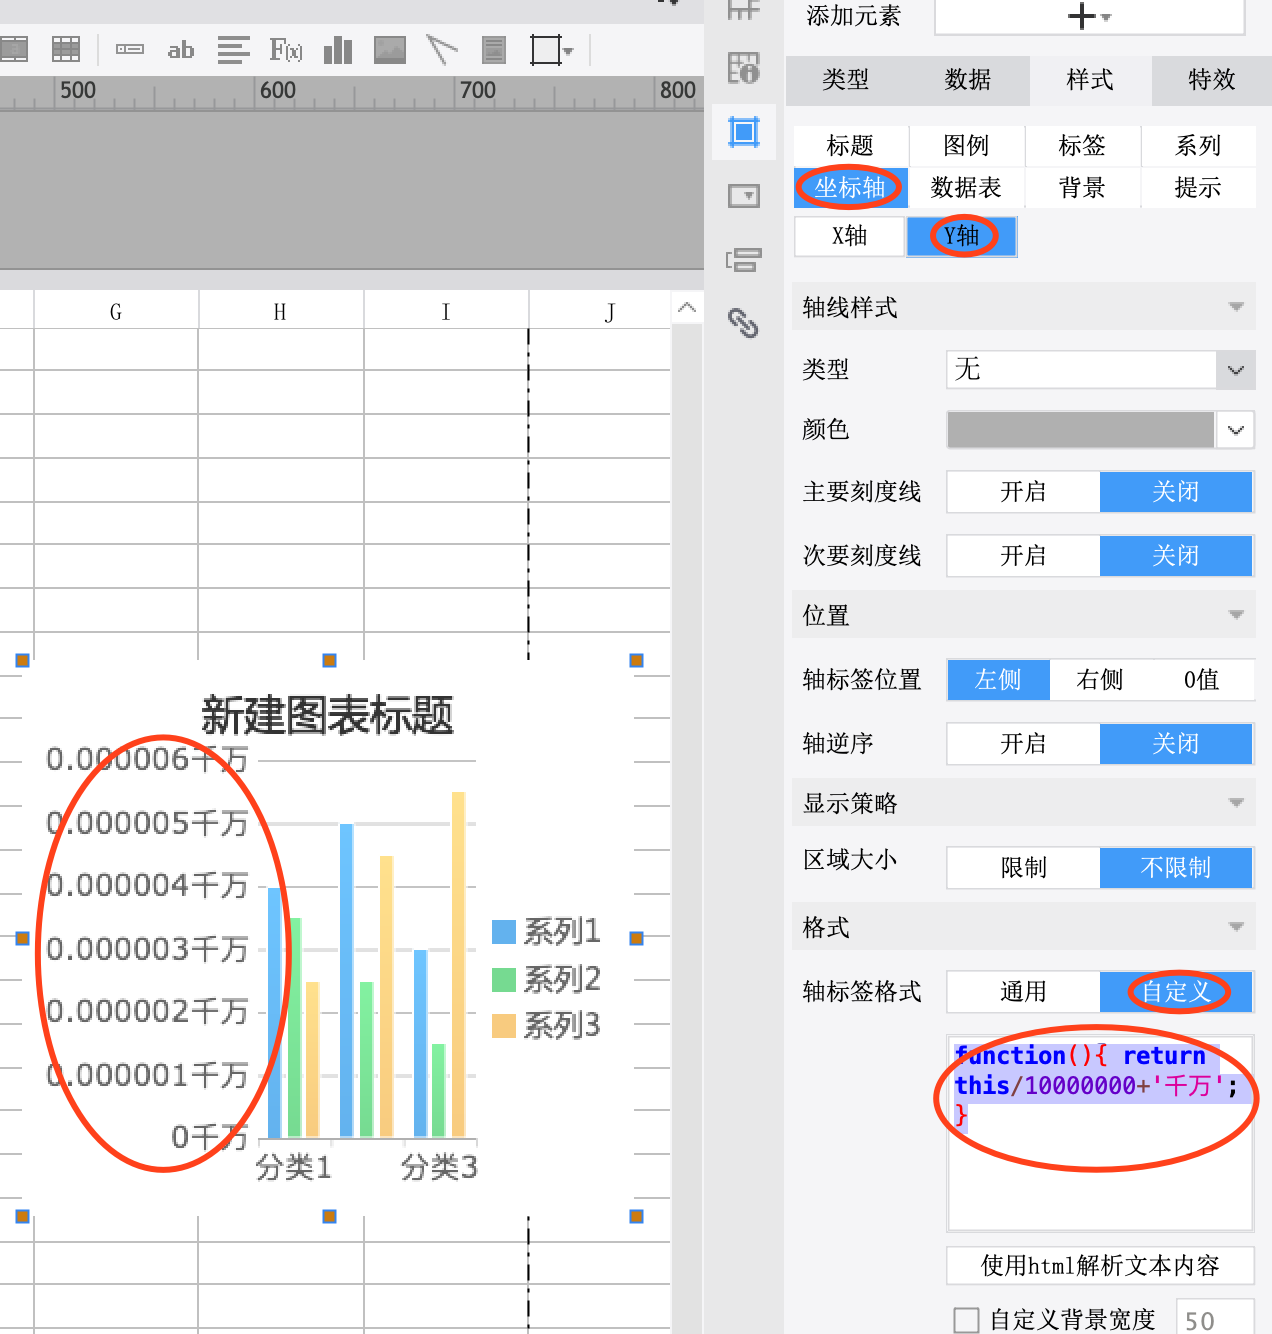Image resolution: width=1272 pixels, height=1334 pixels.
Task: Click the table grid toolbar icon
Action: [66, 49]
